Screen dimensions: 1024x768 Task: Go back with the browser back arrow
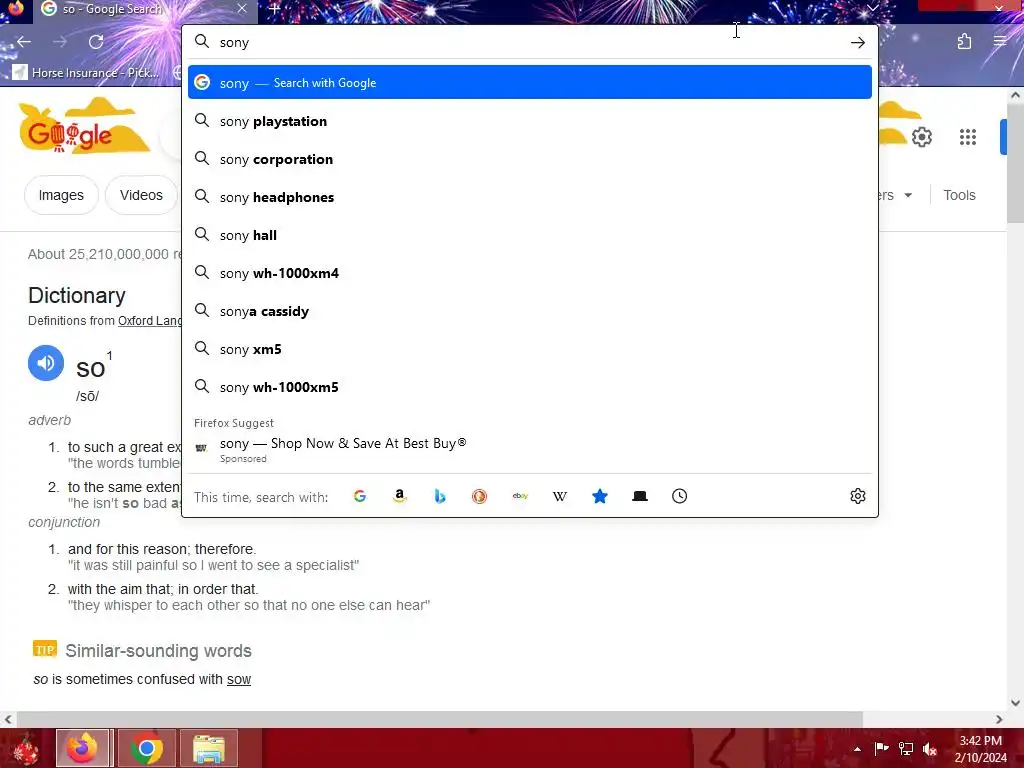point(24,42)
